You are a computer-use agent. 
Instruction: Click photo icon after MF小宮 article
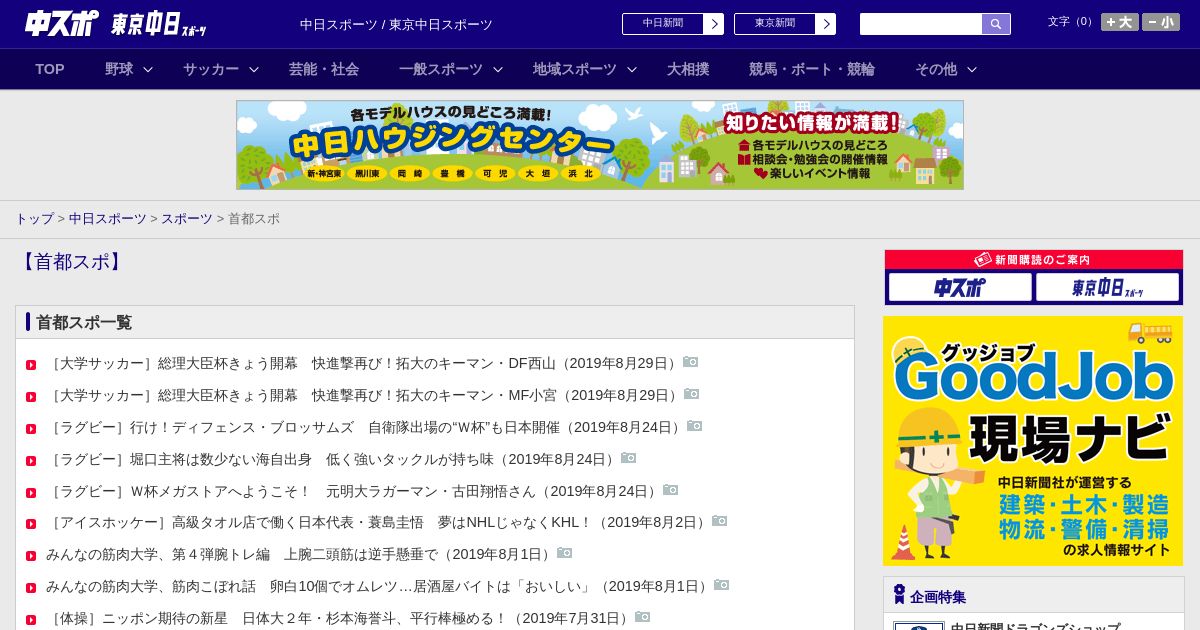pos(692,394)
